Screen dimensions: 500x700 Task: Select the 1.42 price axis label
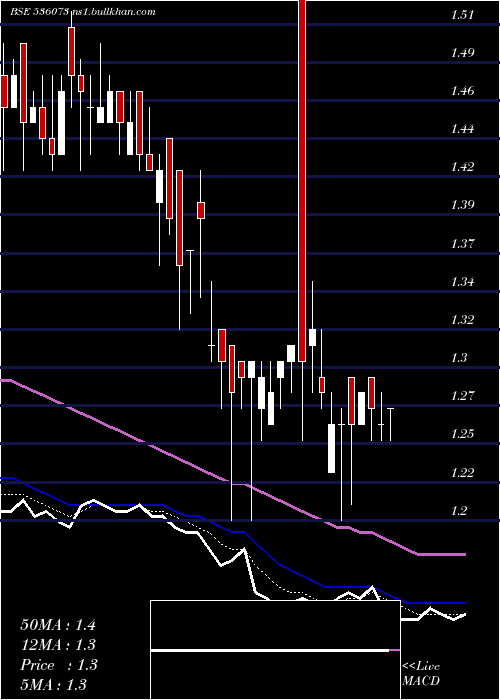(x=462, y=167)
